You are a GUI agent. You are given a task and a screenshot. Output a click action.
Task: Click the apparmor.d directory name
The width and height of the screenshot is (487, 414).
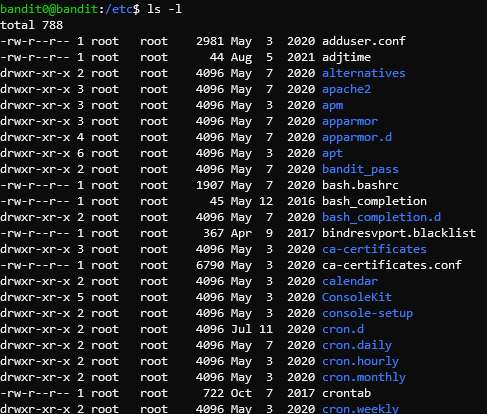(x=357, y=137)
